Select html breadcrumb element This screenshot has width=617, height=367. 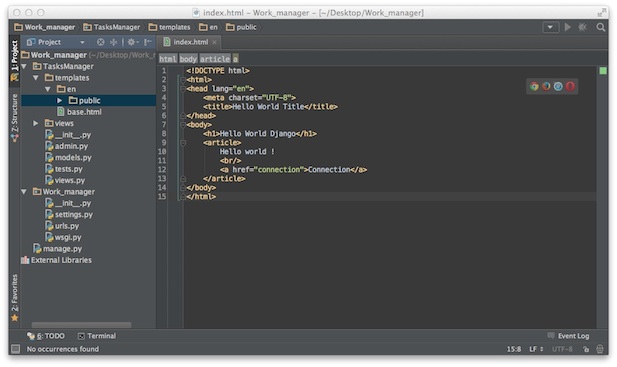[x=168, y=59]
